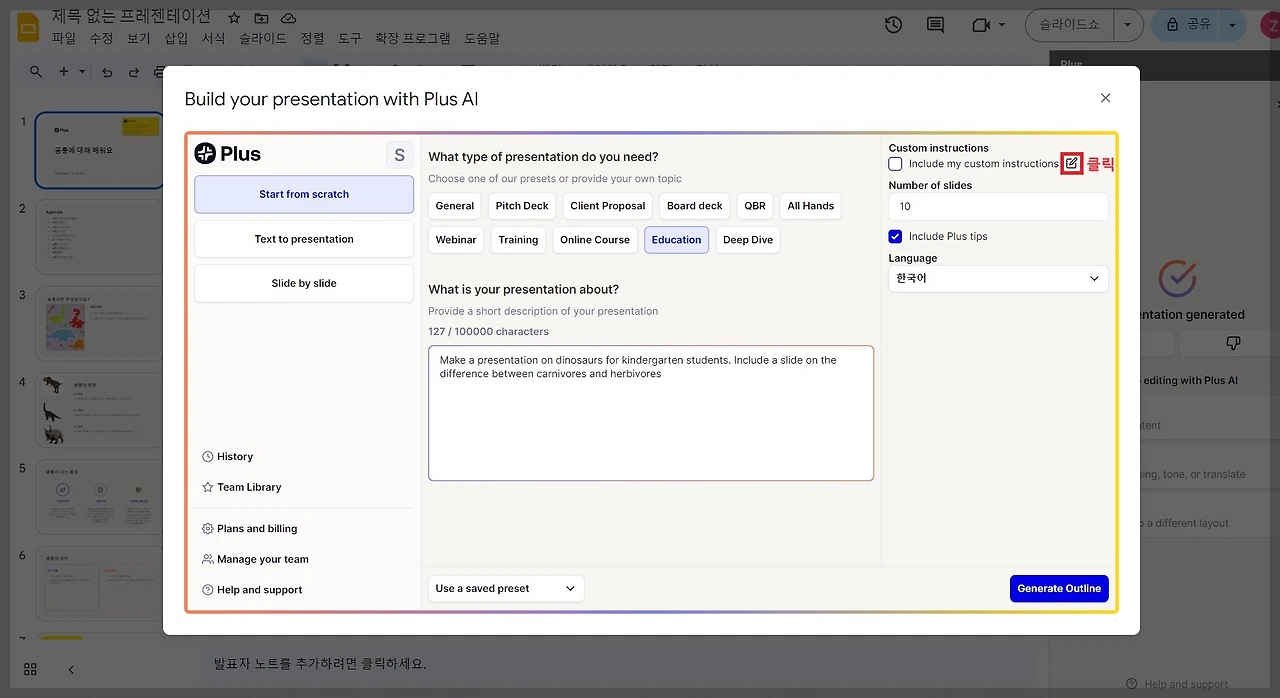Uncheck Include Plus tips checkbox

[x=895, y=237]
